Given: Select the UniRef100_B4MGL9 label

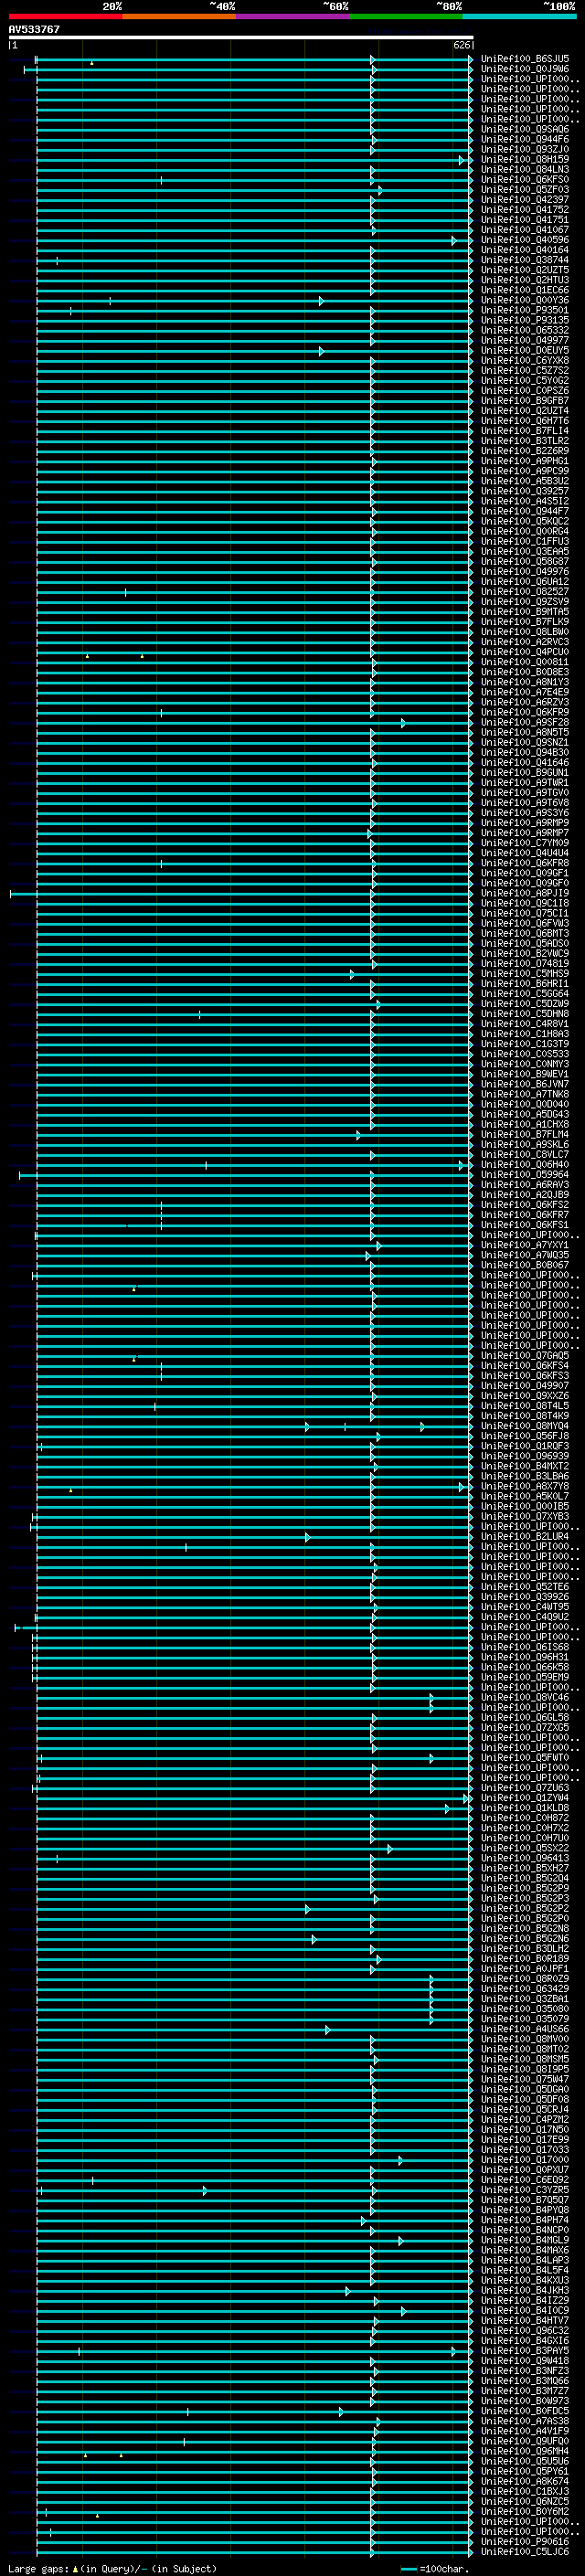Looking at the screenshot, I should pyautogui.click(x=525, y=2239).
